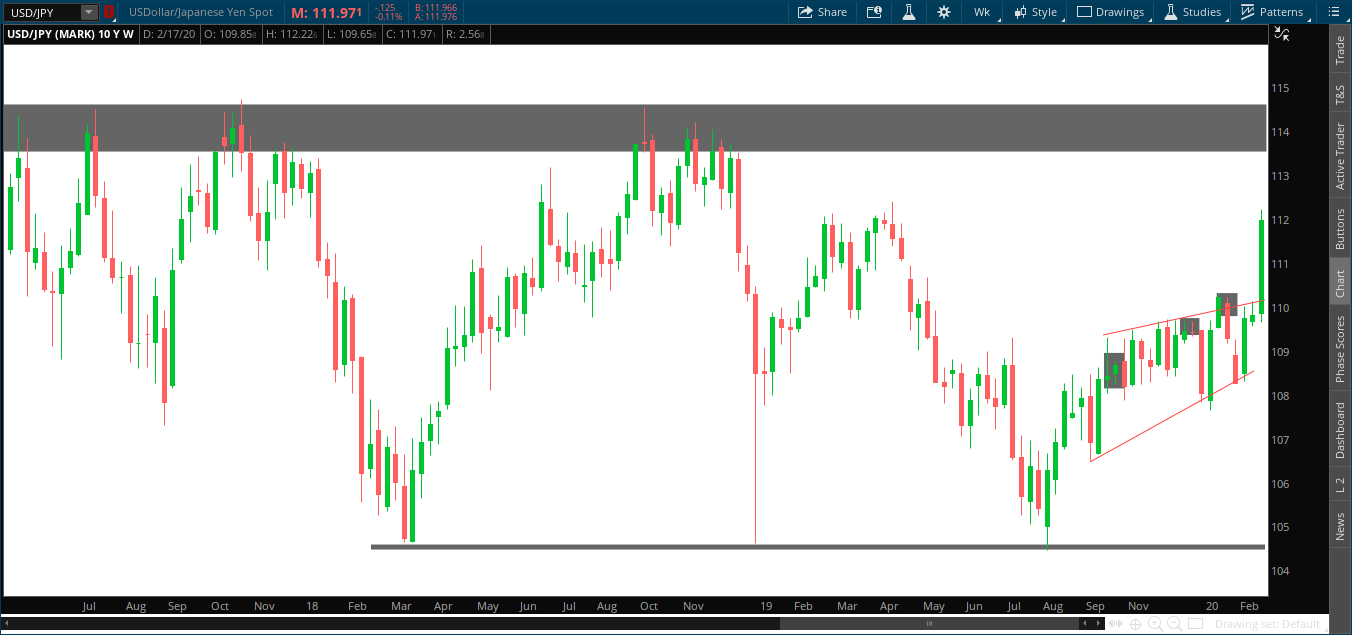Click the Share button
The image size is (1352, 635).
click(x=822, y=12)
